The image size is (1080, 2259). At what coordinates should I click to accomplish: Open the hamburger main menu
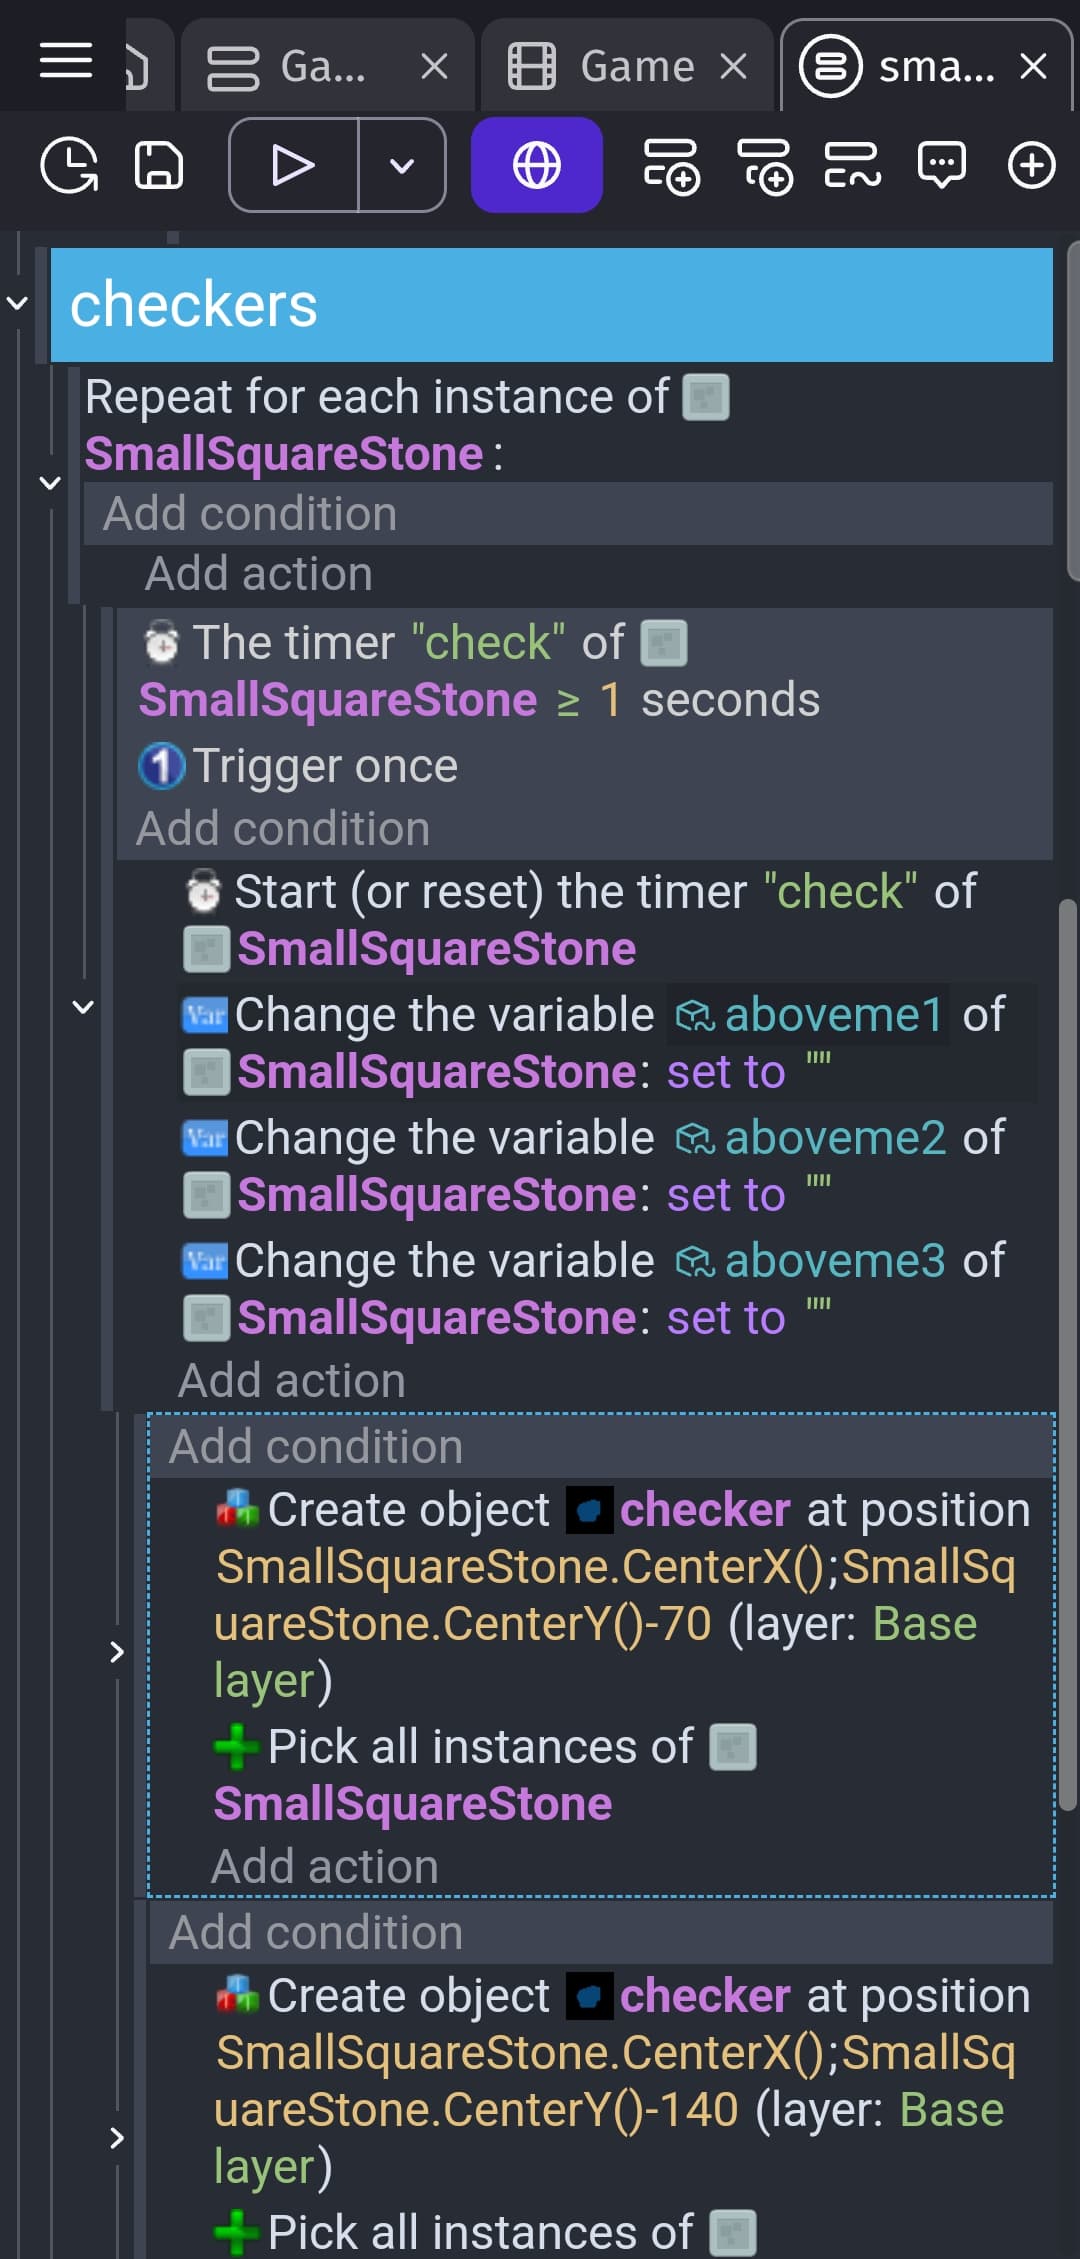click(66, 61)
